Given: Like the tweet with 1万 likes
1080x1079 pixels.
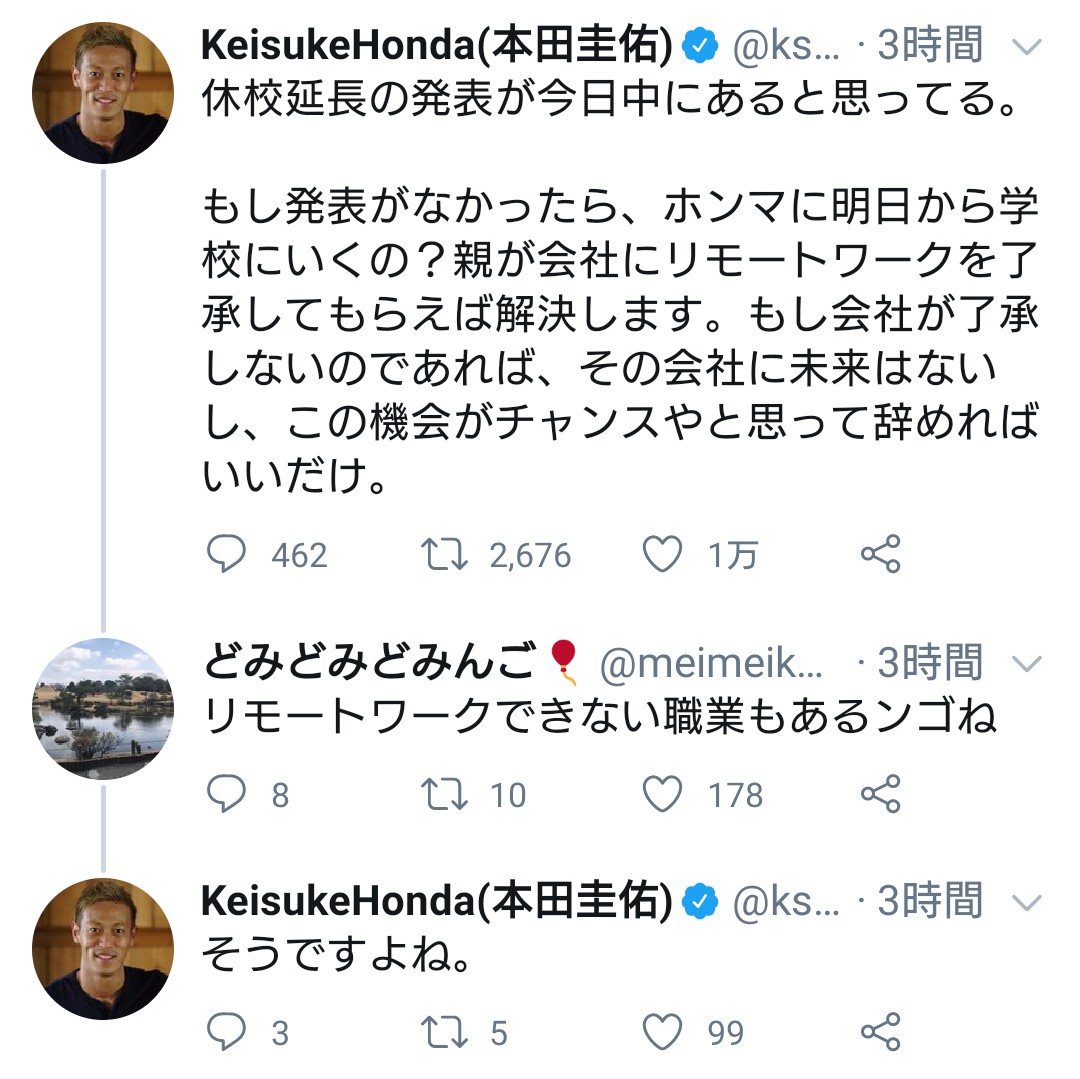Looking at the screenshot, I should (x=662, y=554).
